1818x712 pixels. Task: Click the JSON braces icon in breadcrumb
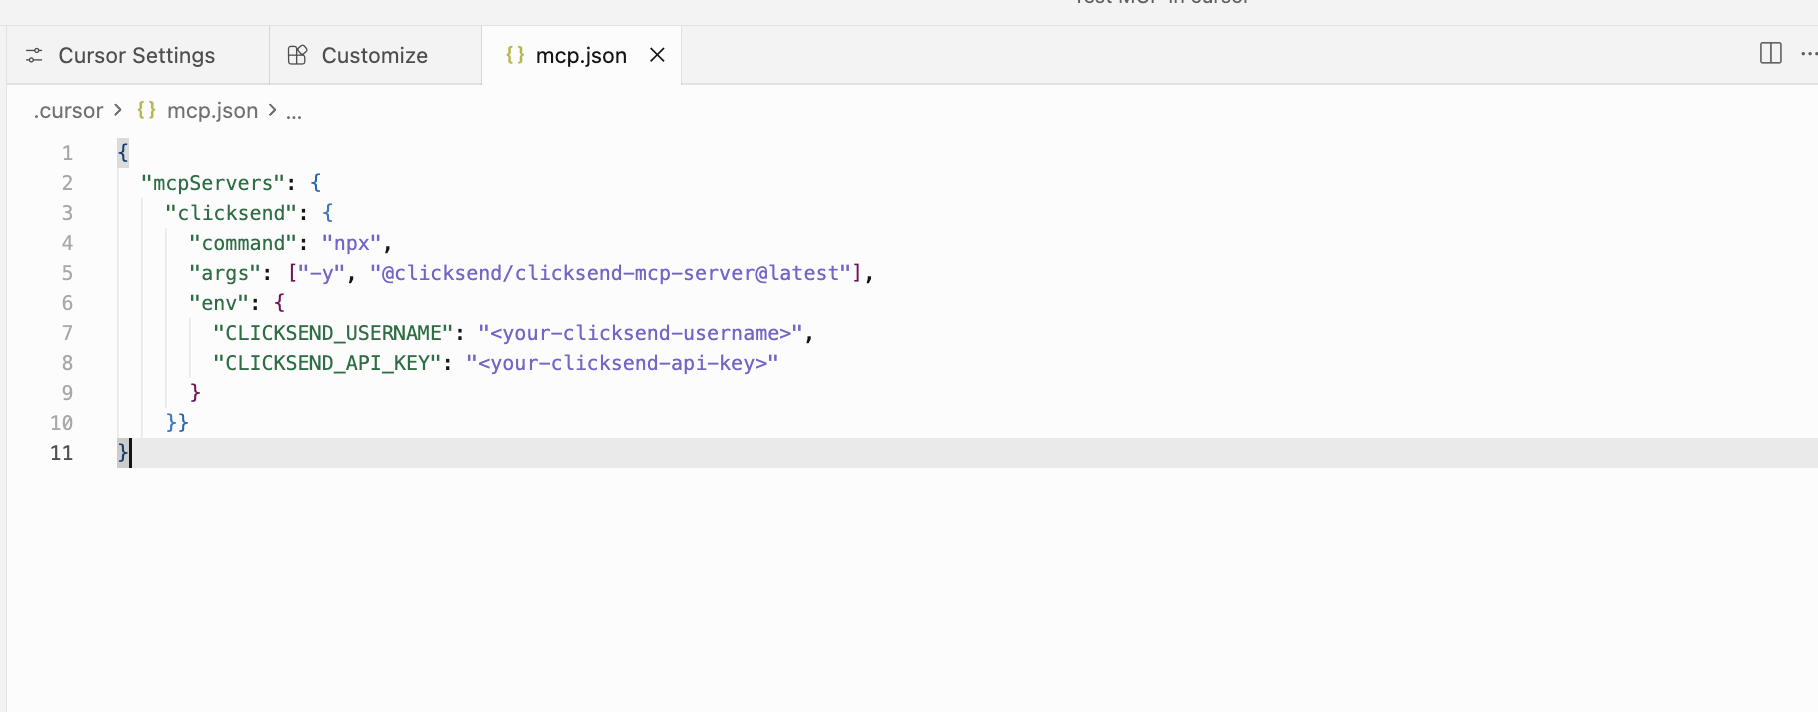click(x=146, y=110)
